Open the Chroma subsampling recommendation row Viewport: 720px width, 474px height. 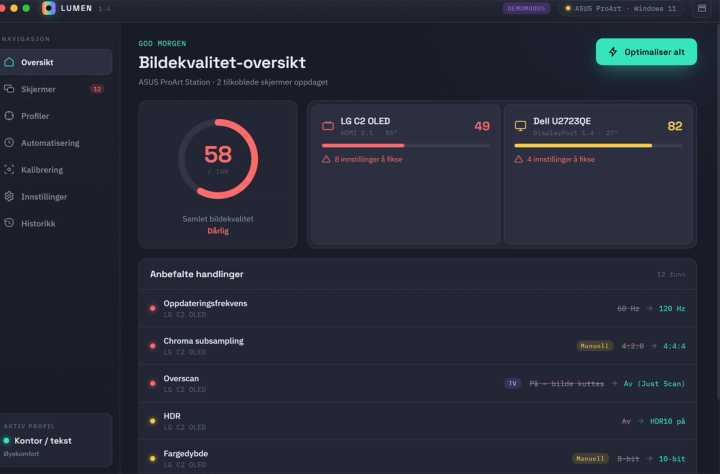(417, 346)
